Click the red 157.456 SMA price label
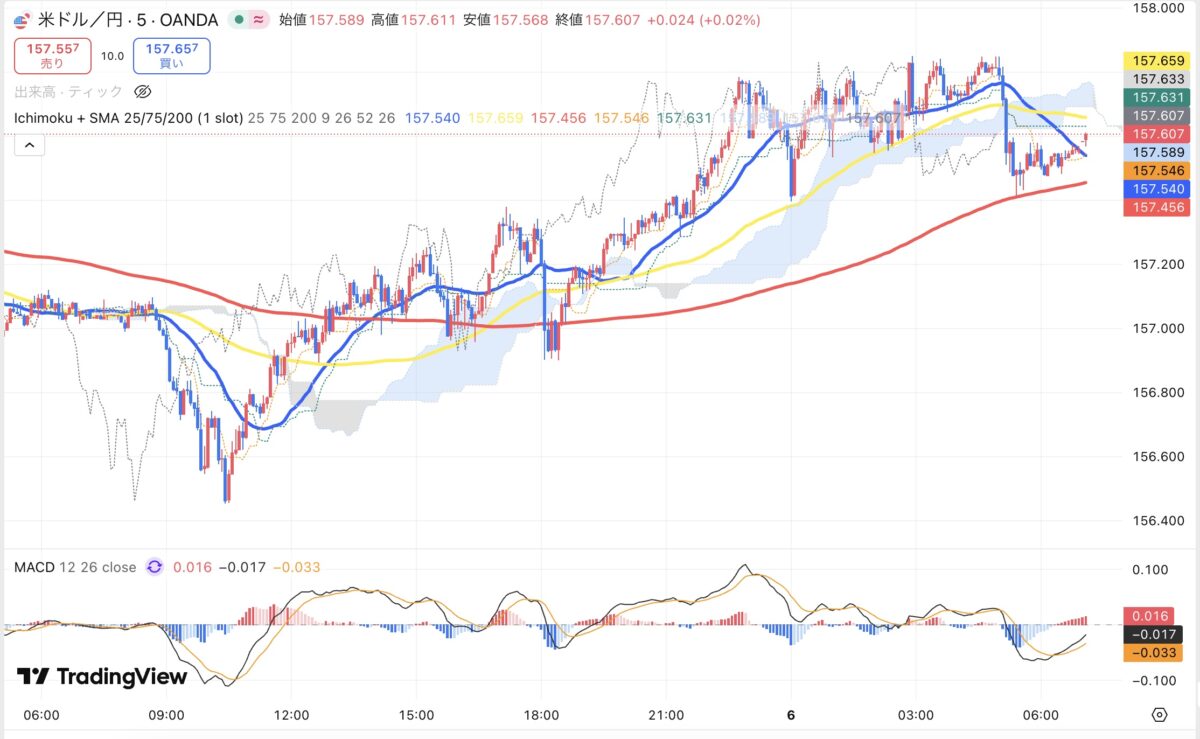The height and width of the screenshot is (739, 1200). [1156, 207]
